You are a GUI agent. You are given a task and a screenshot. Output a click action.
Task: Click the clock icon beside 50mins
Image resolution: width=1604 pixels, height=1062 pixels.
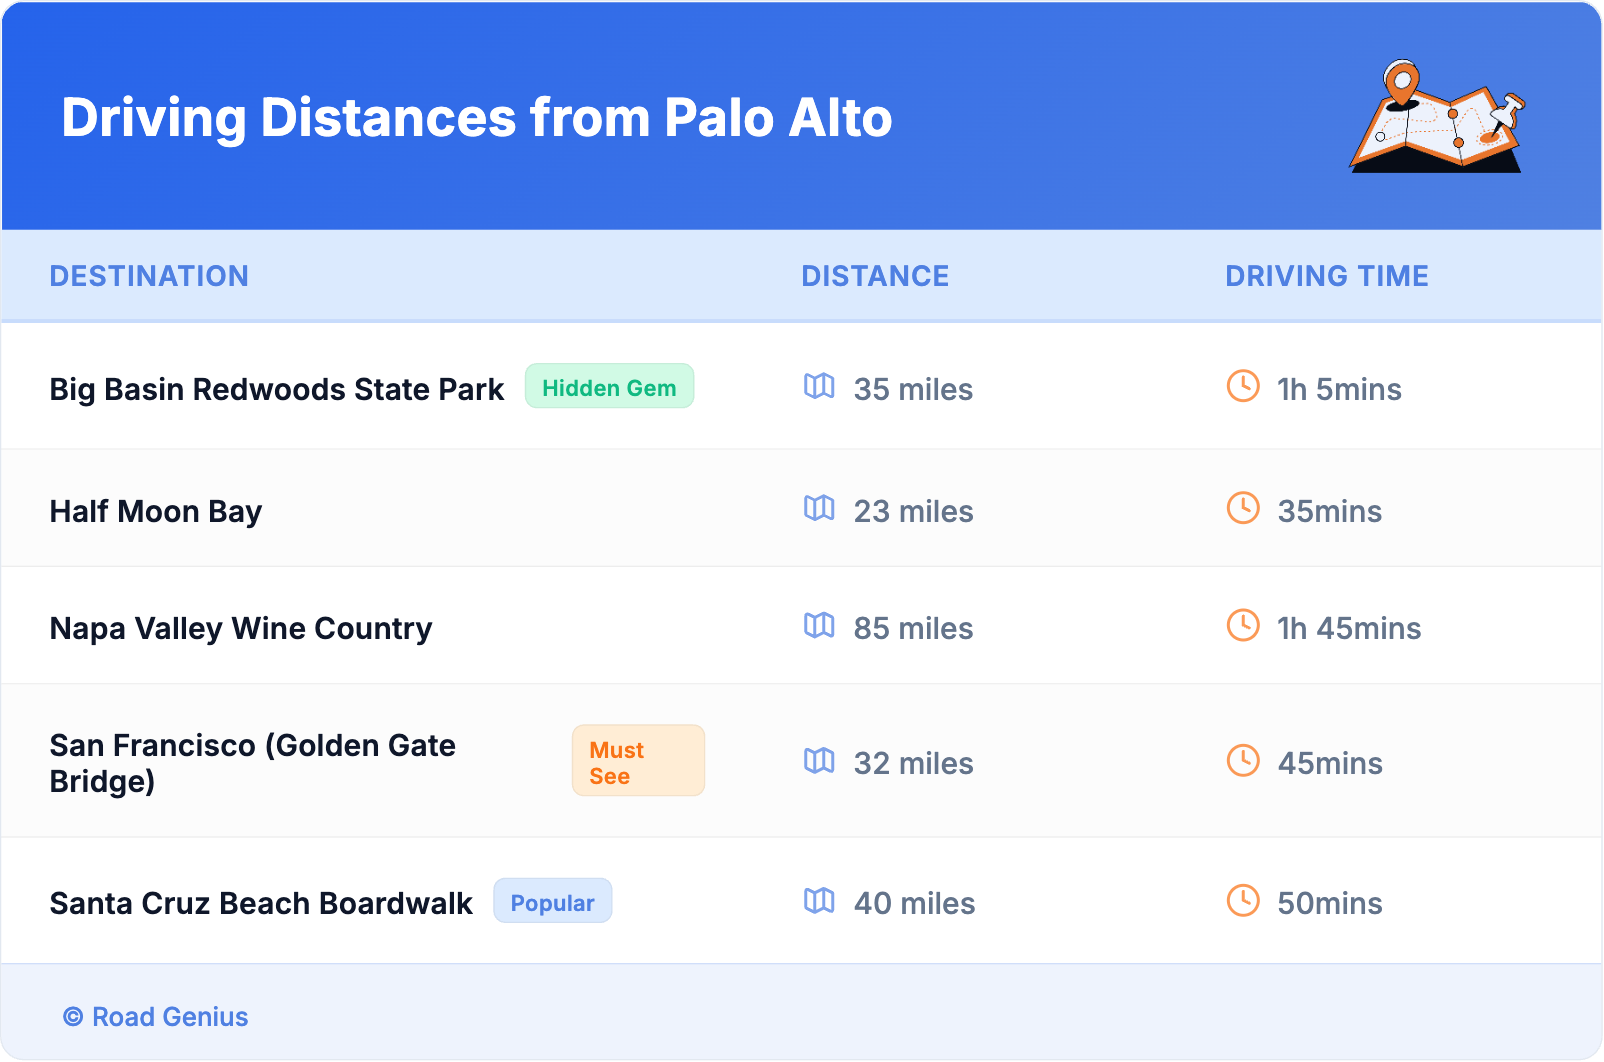[x=1243, y=901]
